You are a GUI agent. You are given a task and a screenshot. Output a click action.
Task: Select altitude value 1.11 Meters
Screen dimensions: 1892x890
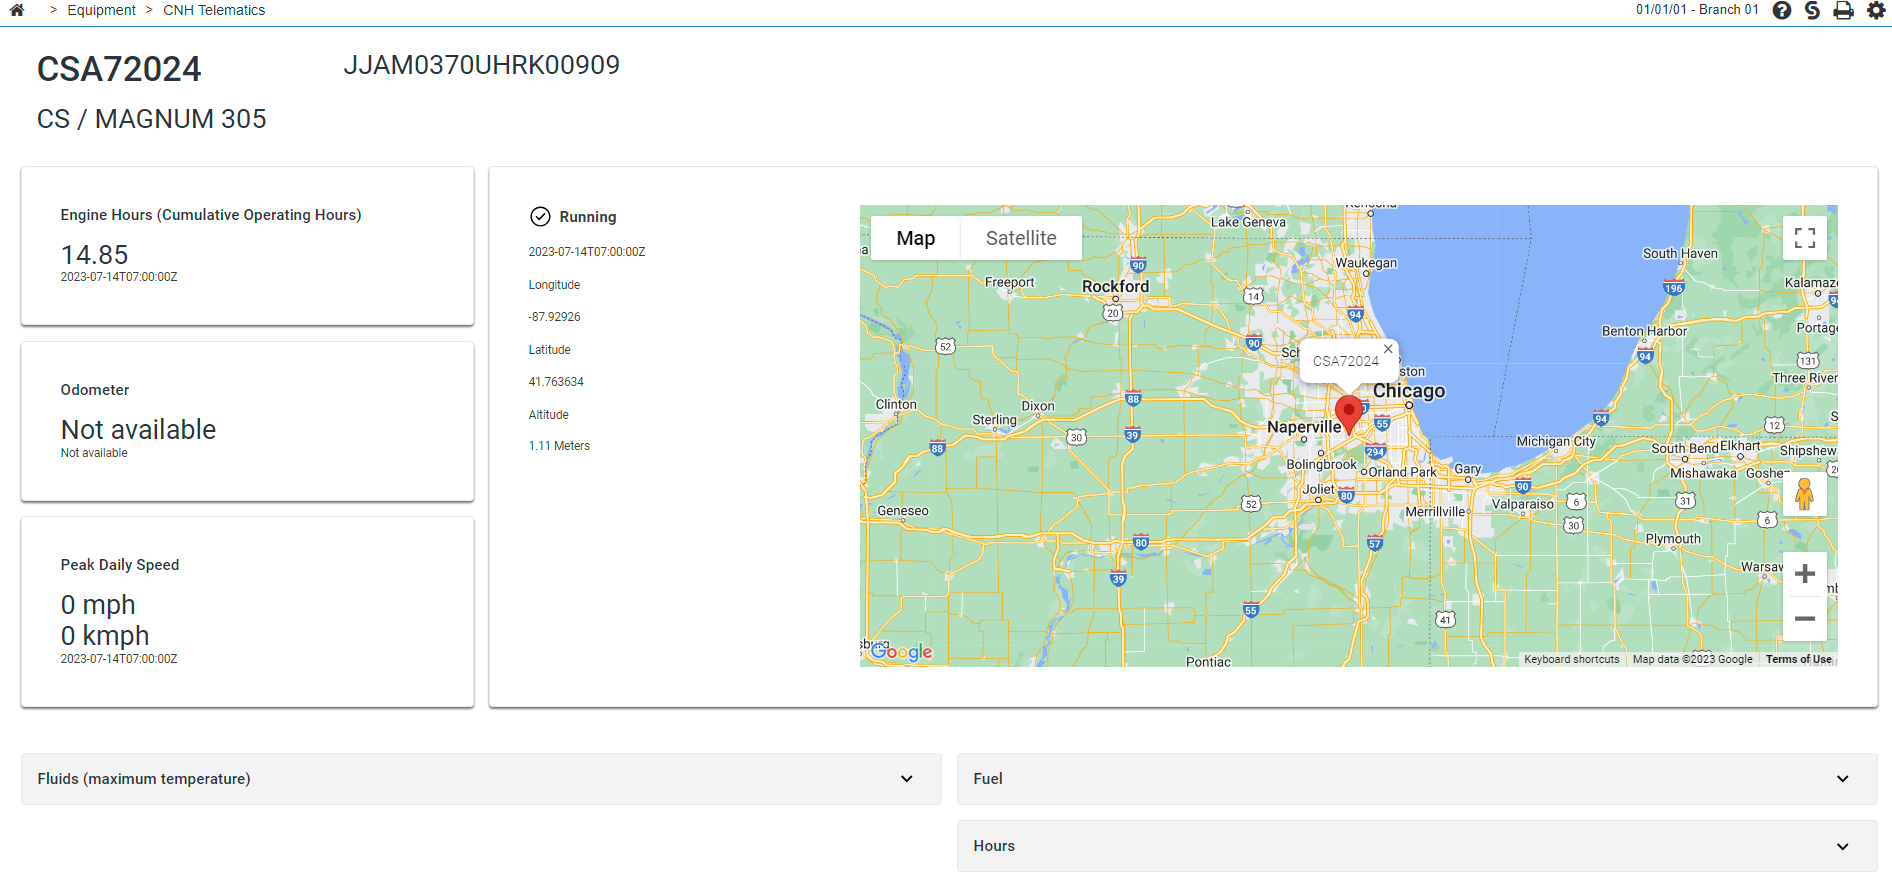[559, 446]
